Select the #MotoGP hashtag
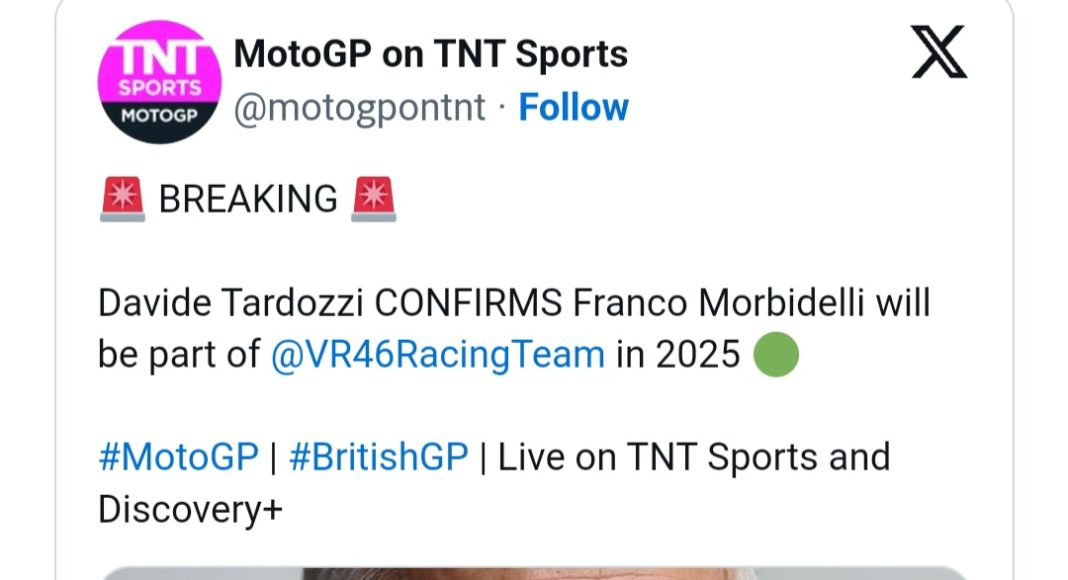 179,457
